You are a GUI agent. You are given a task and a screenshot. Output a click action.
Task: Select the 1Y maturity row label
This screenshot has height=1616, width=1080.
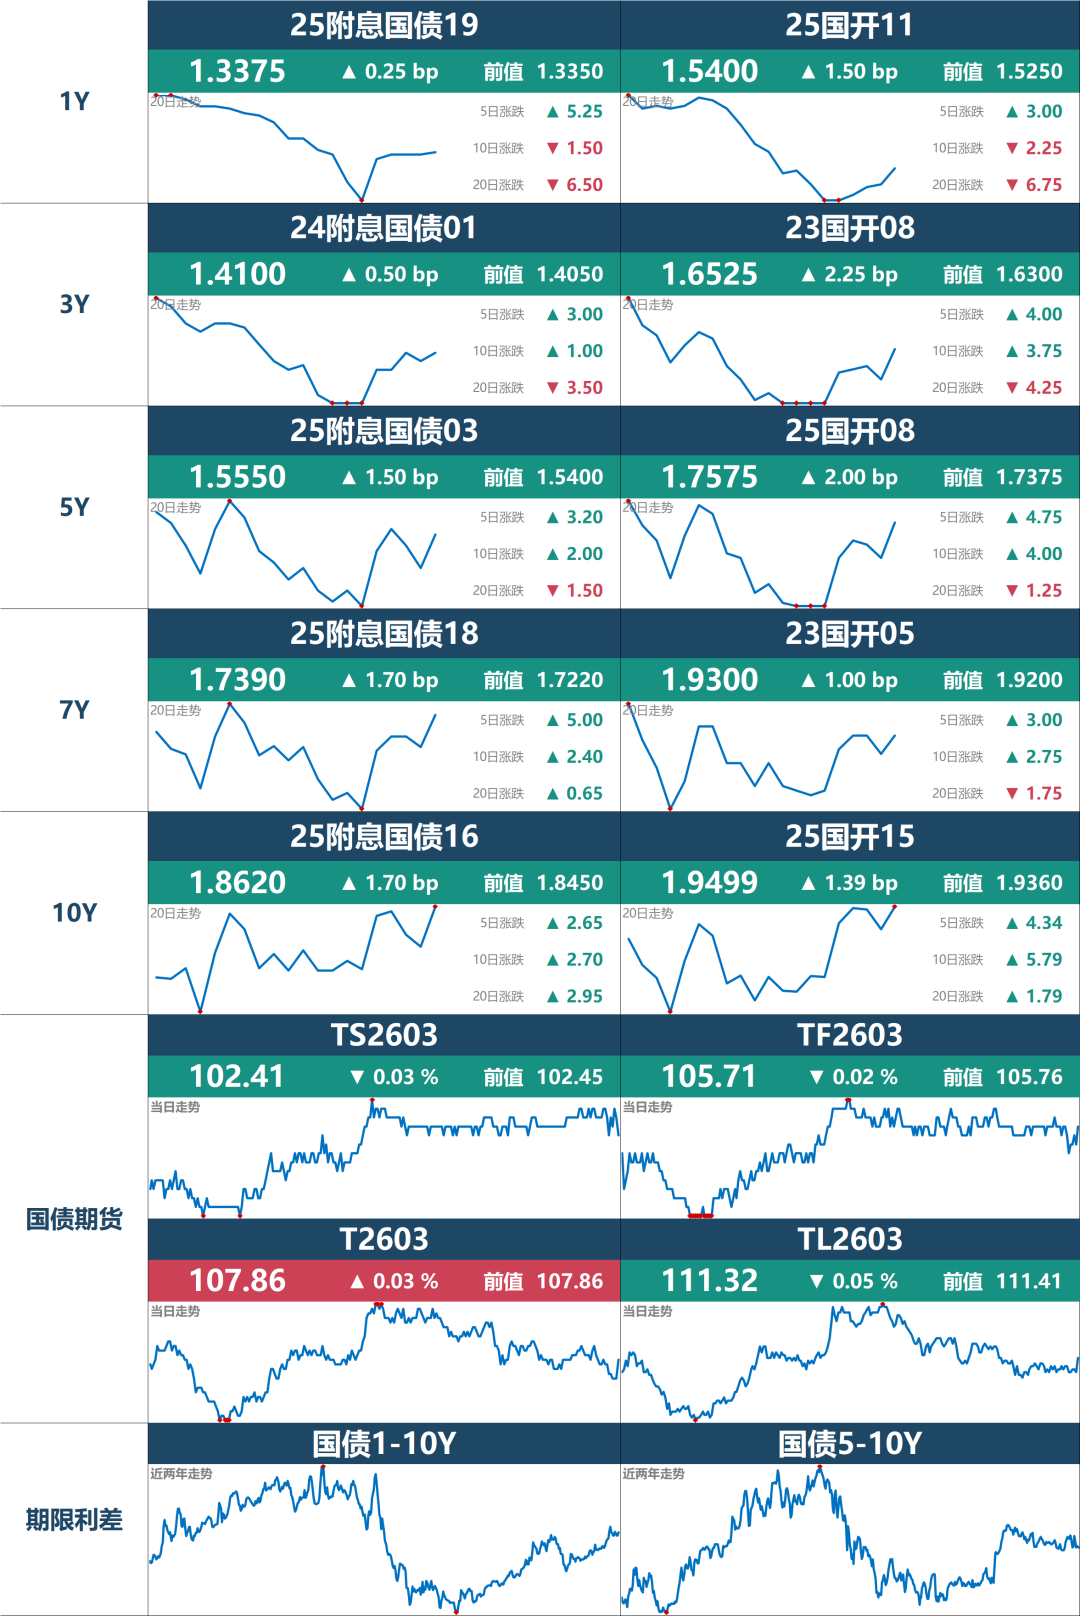(74, 101)
